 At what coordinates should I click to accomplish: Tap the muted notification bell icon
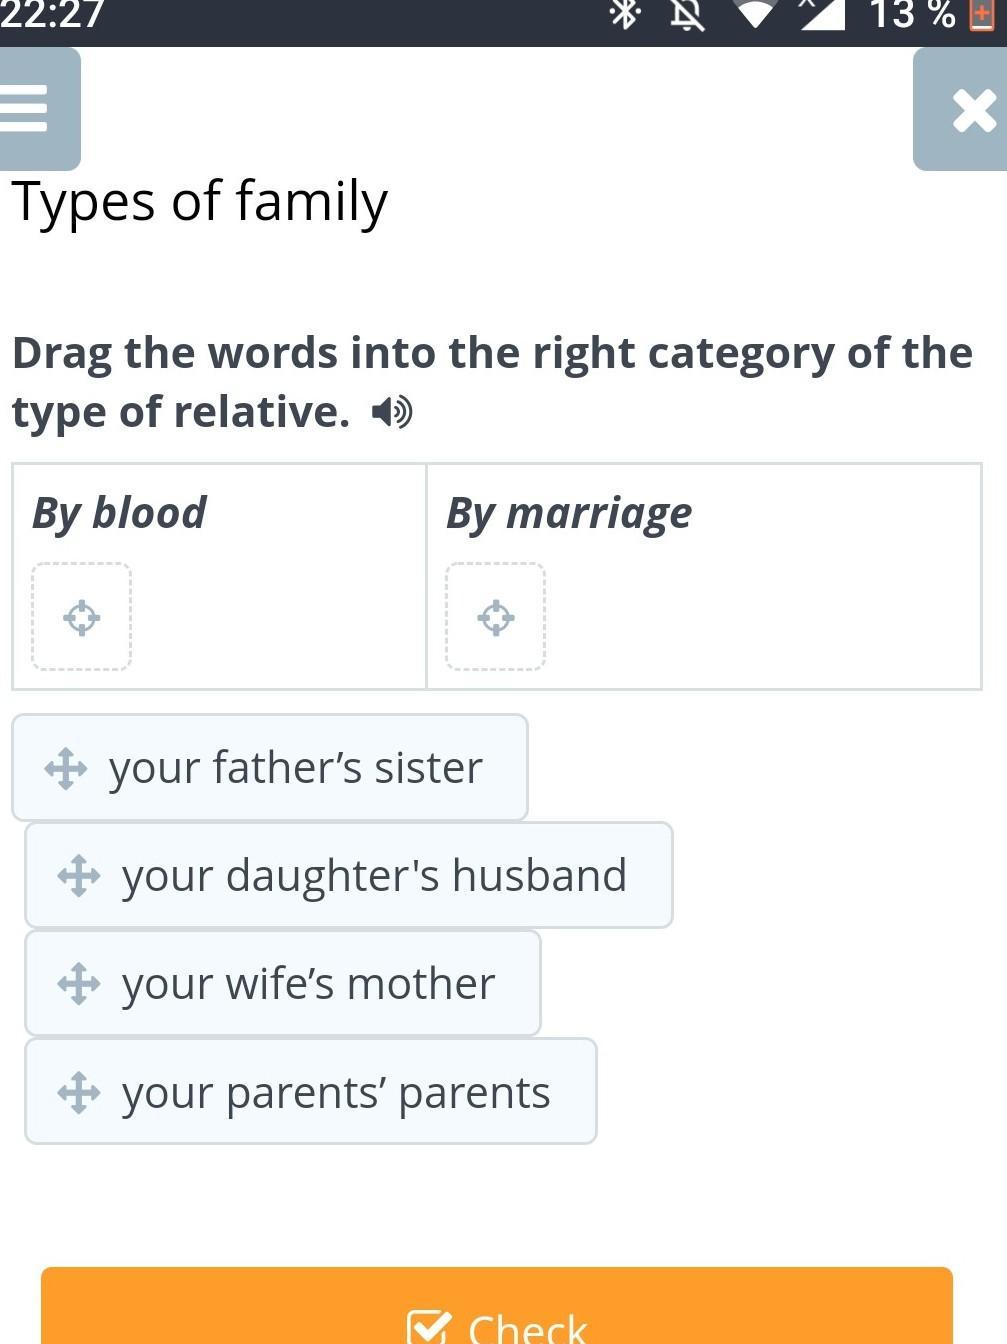pos(687,14)
